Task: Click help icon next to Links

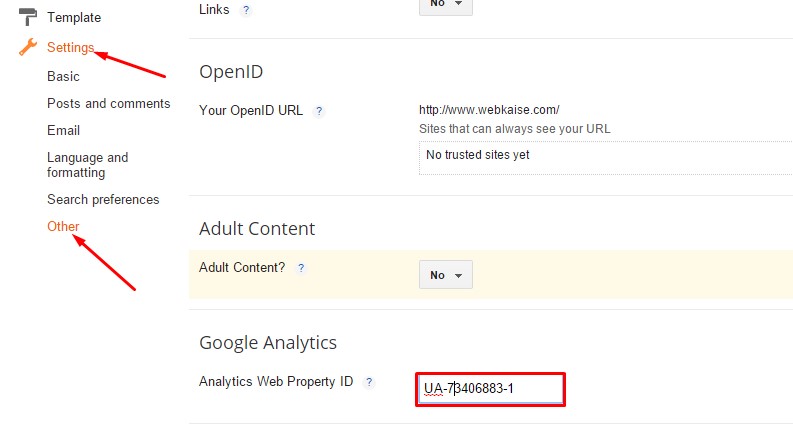Action: 246,10
